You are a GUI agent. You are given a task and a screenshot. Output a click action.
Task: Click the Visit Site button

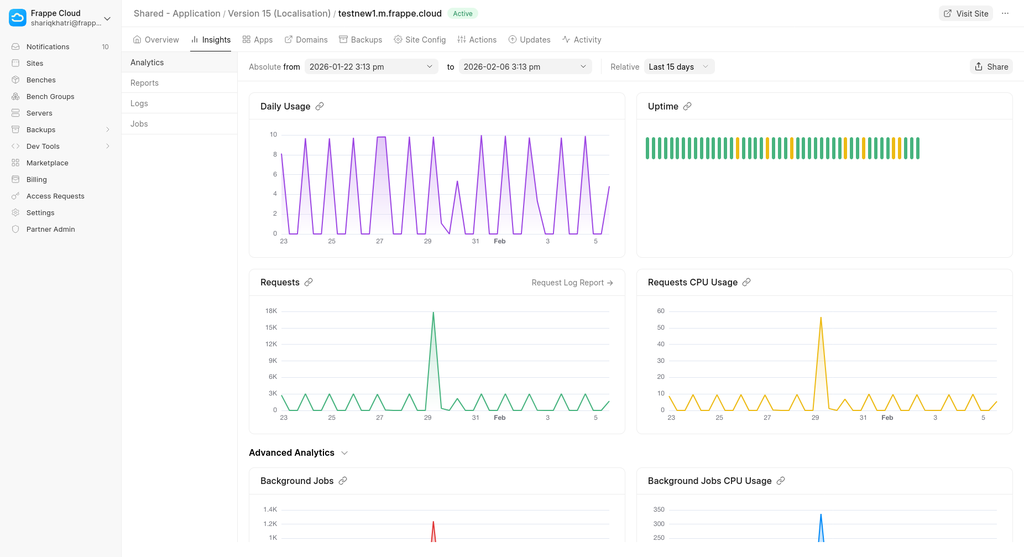(x=965, y=14)
